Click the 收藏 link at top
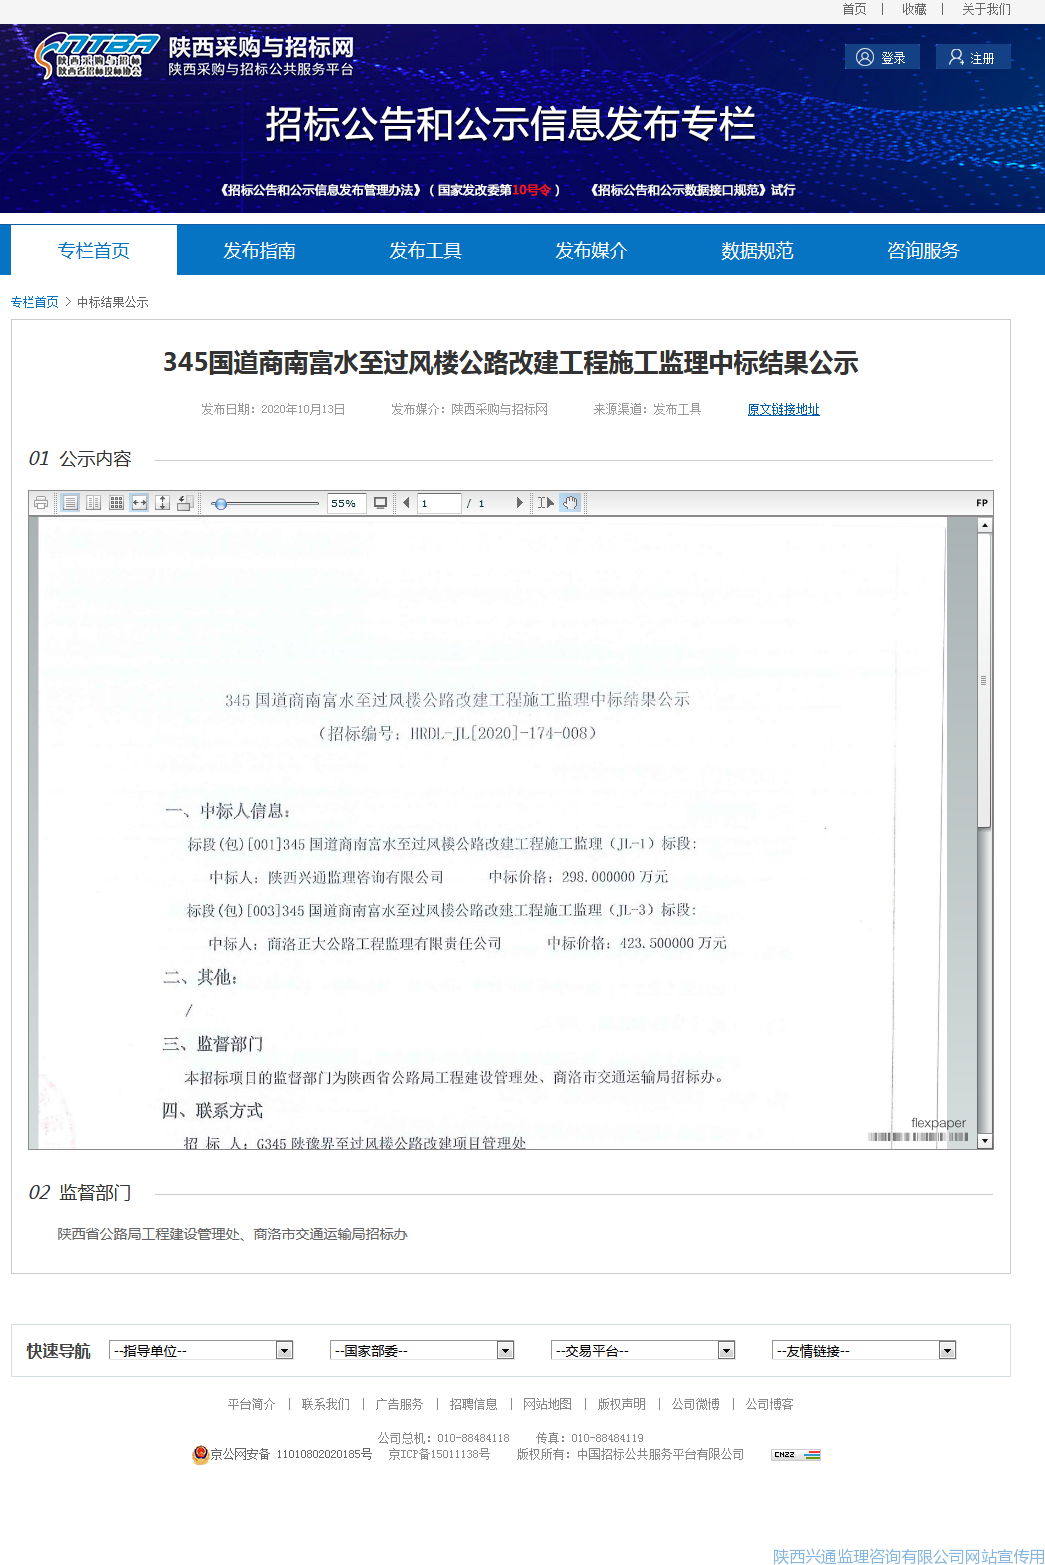This screenshot has width=1045, height=1565. [x=915, y=9]
